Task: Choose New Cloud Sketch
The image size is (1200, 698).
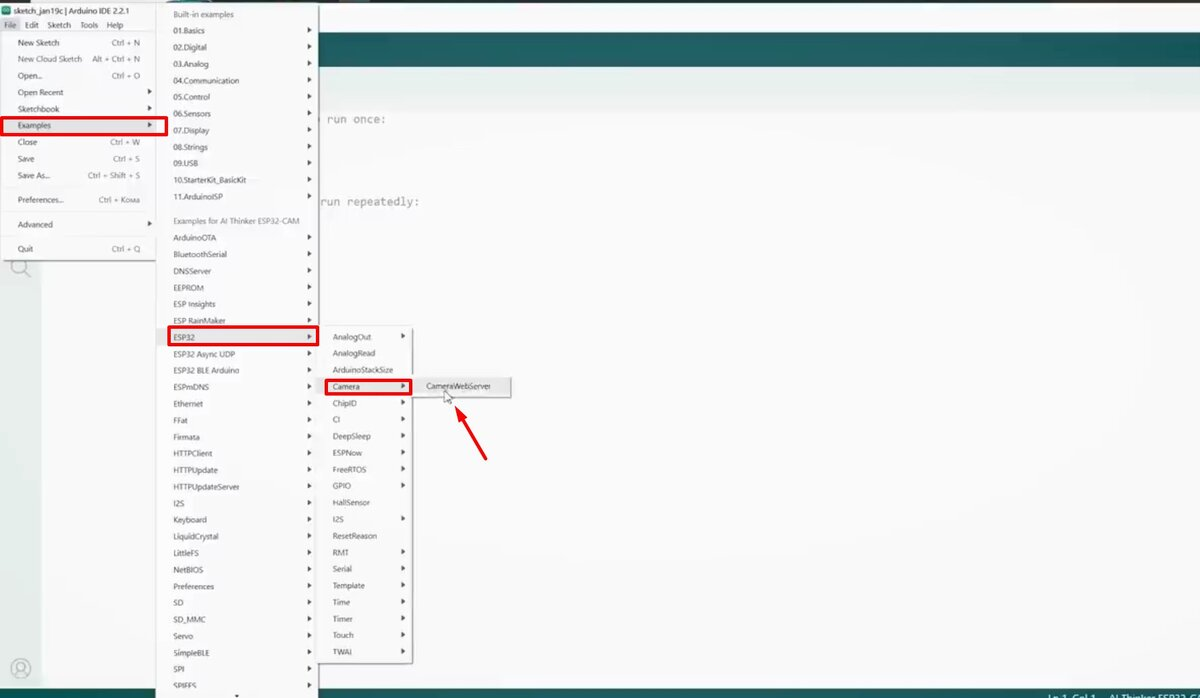Action: [x=79, y=59]
